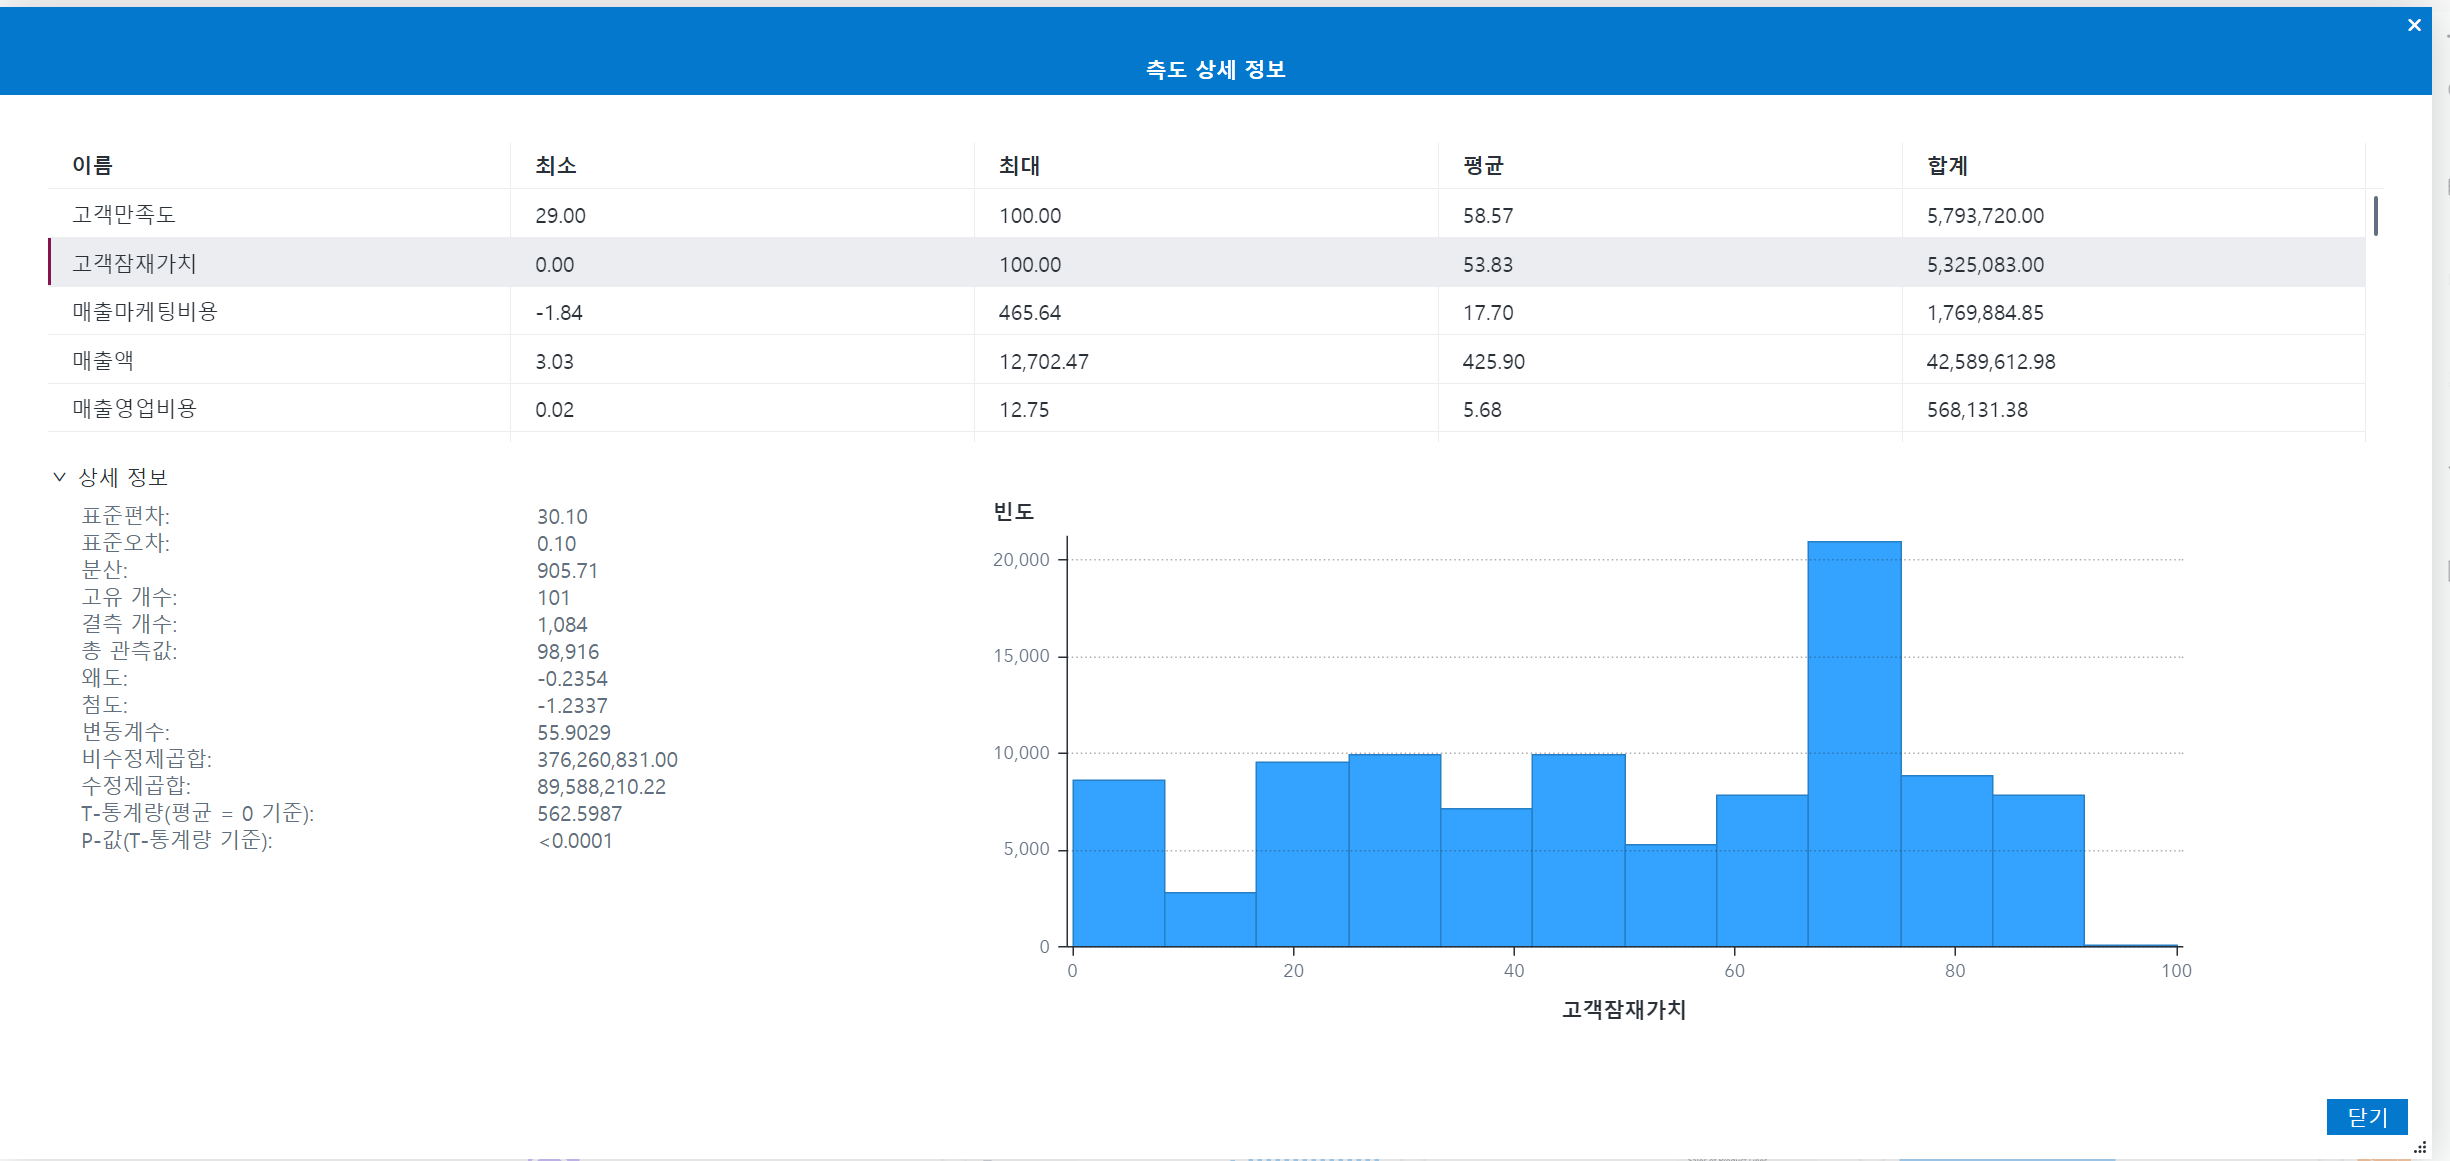The height and width of the screenshot is (1161, 2450).
Task: Select the 고객만족도 row
Action: click(124, 215)
